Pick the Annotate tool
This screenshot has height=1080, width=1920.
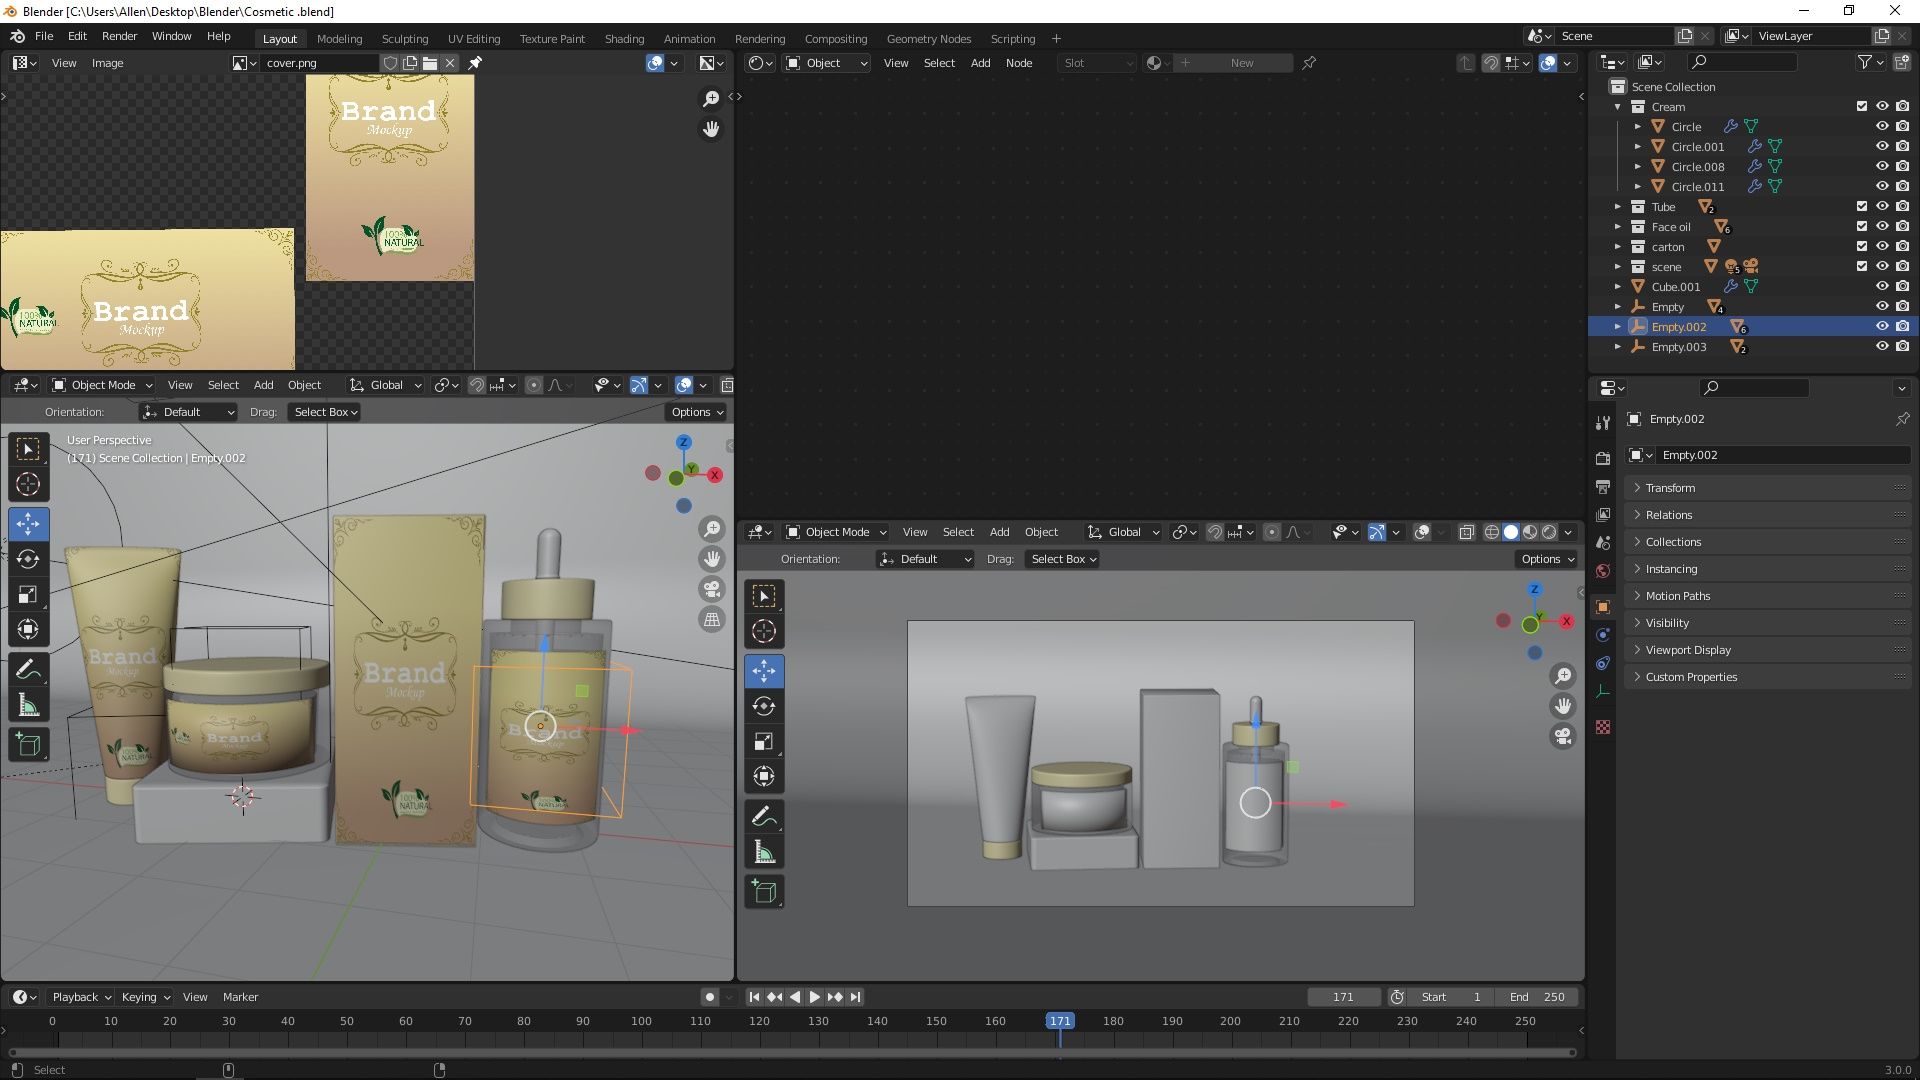[28, 668]
